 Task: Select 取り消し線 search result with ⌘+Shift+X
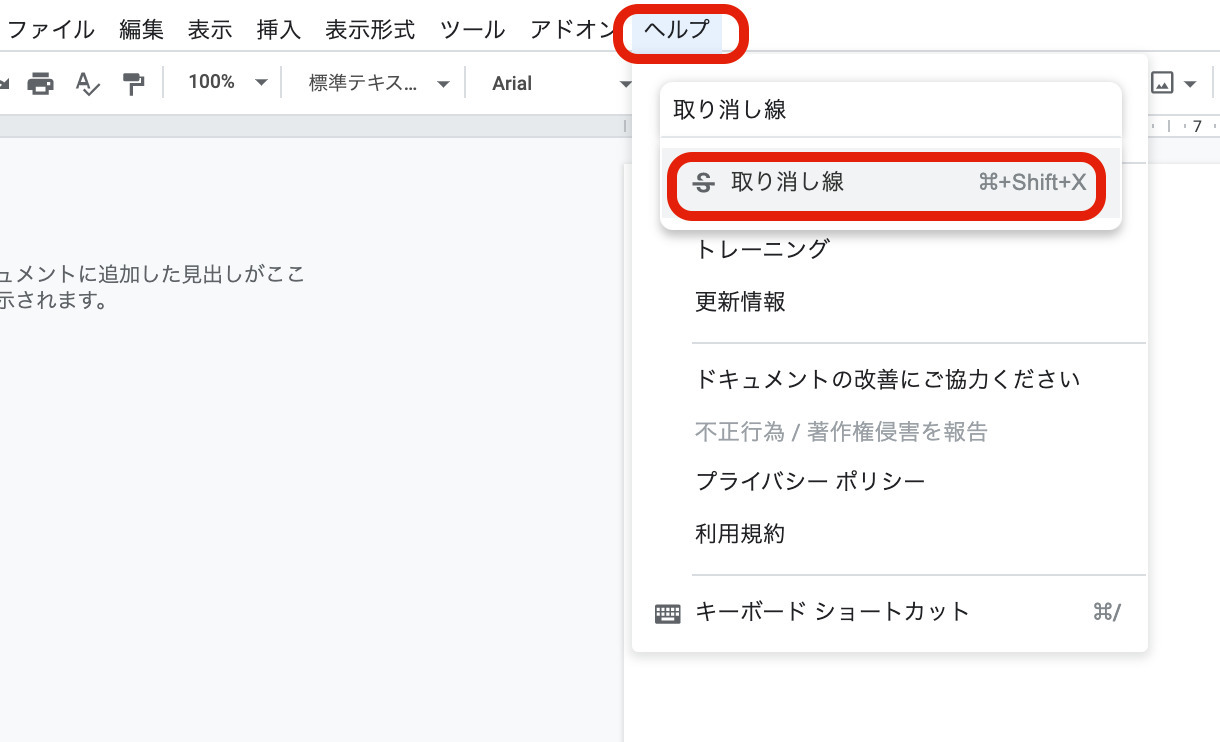[x=890, y=182]
